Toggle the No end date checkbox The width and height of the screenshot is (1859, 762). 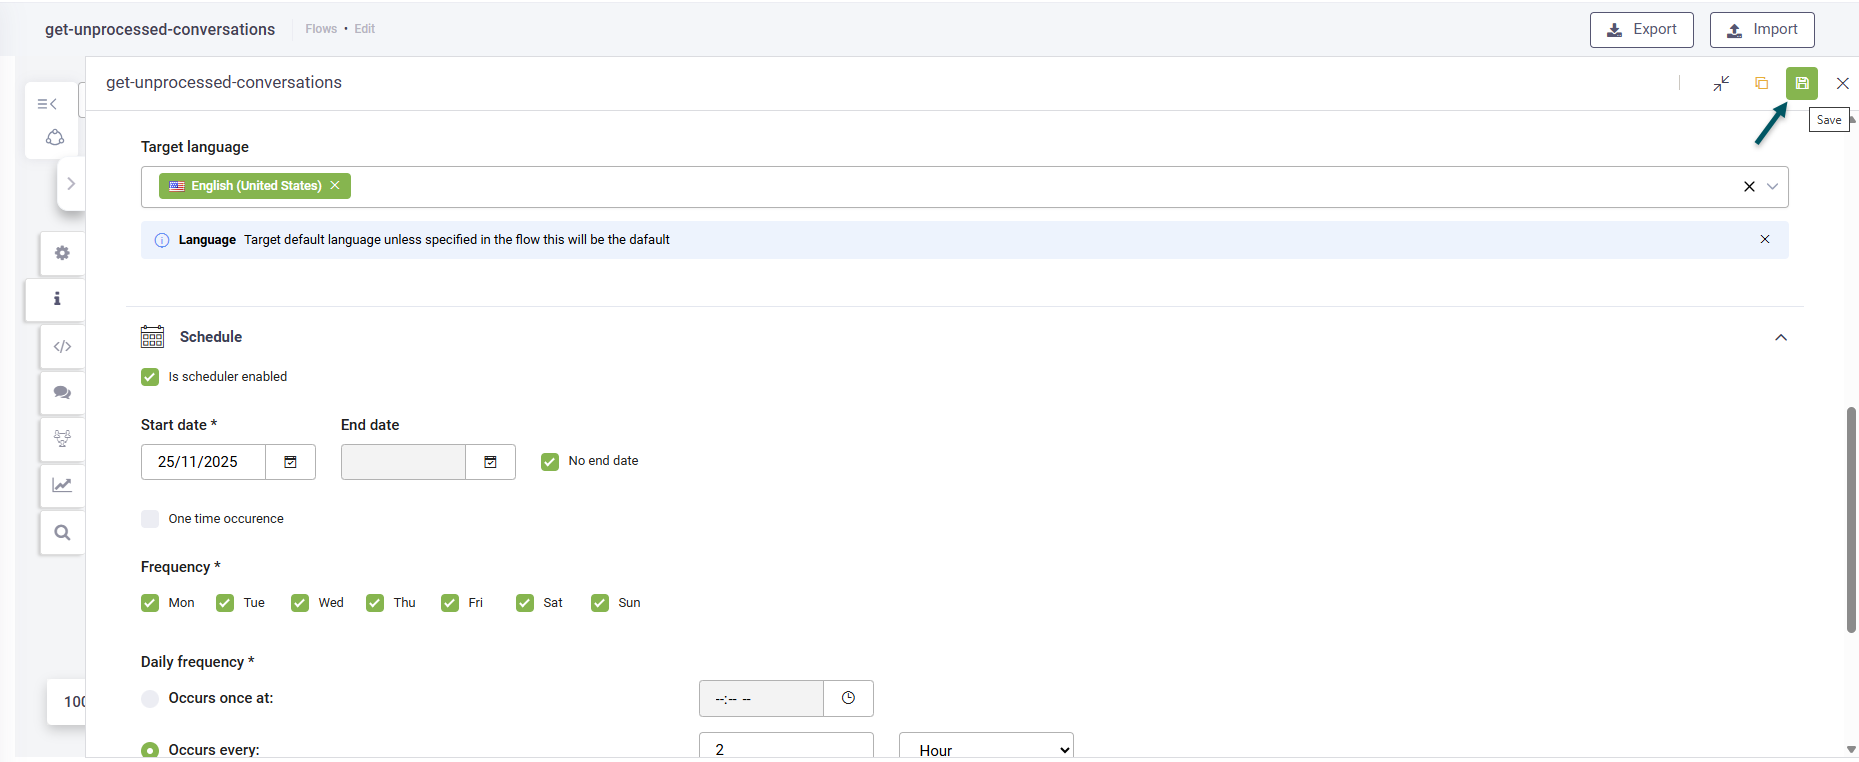550,461
